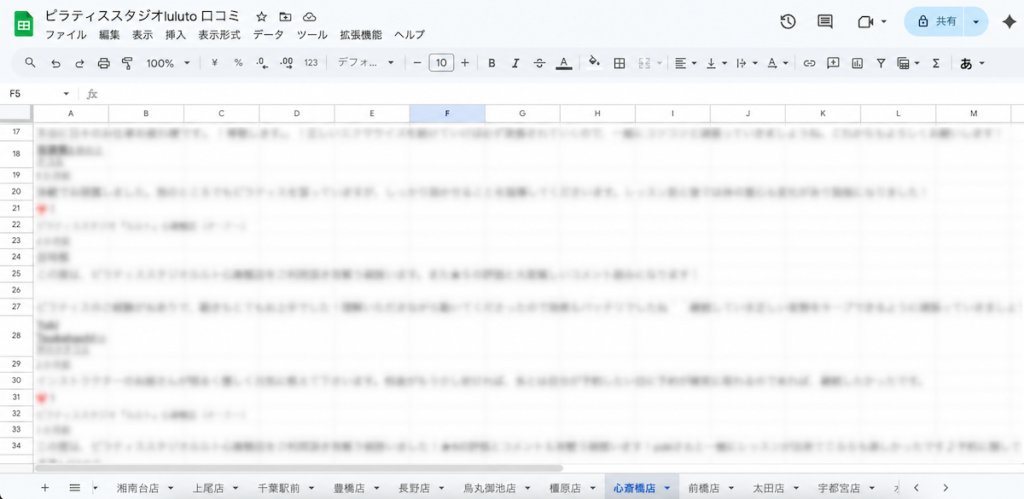Screen dimensions: 1024x499
Task: Click the insert link icon
Action: click(x=809, y=63)
